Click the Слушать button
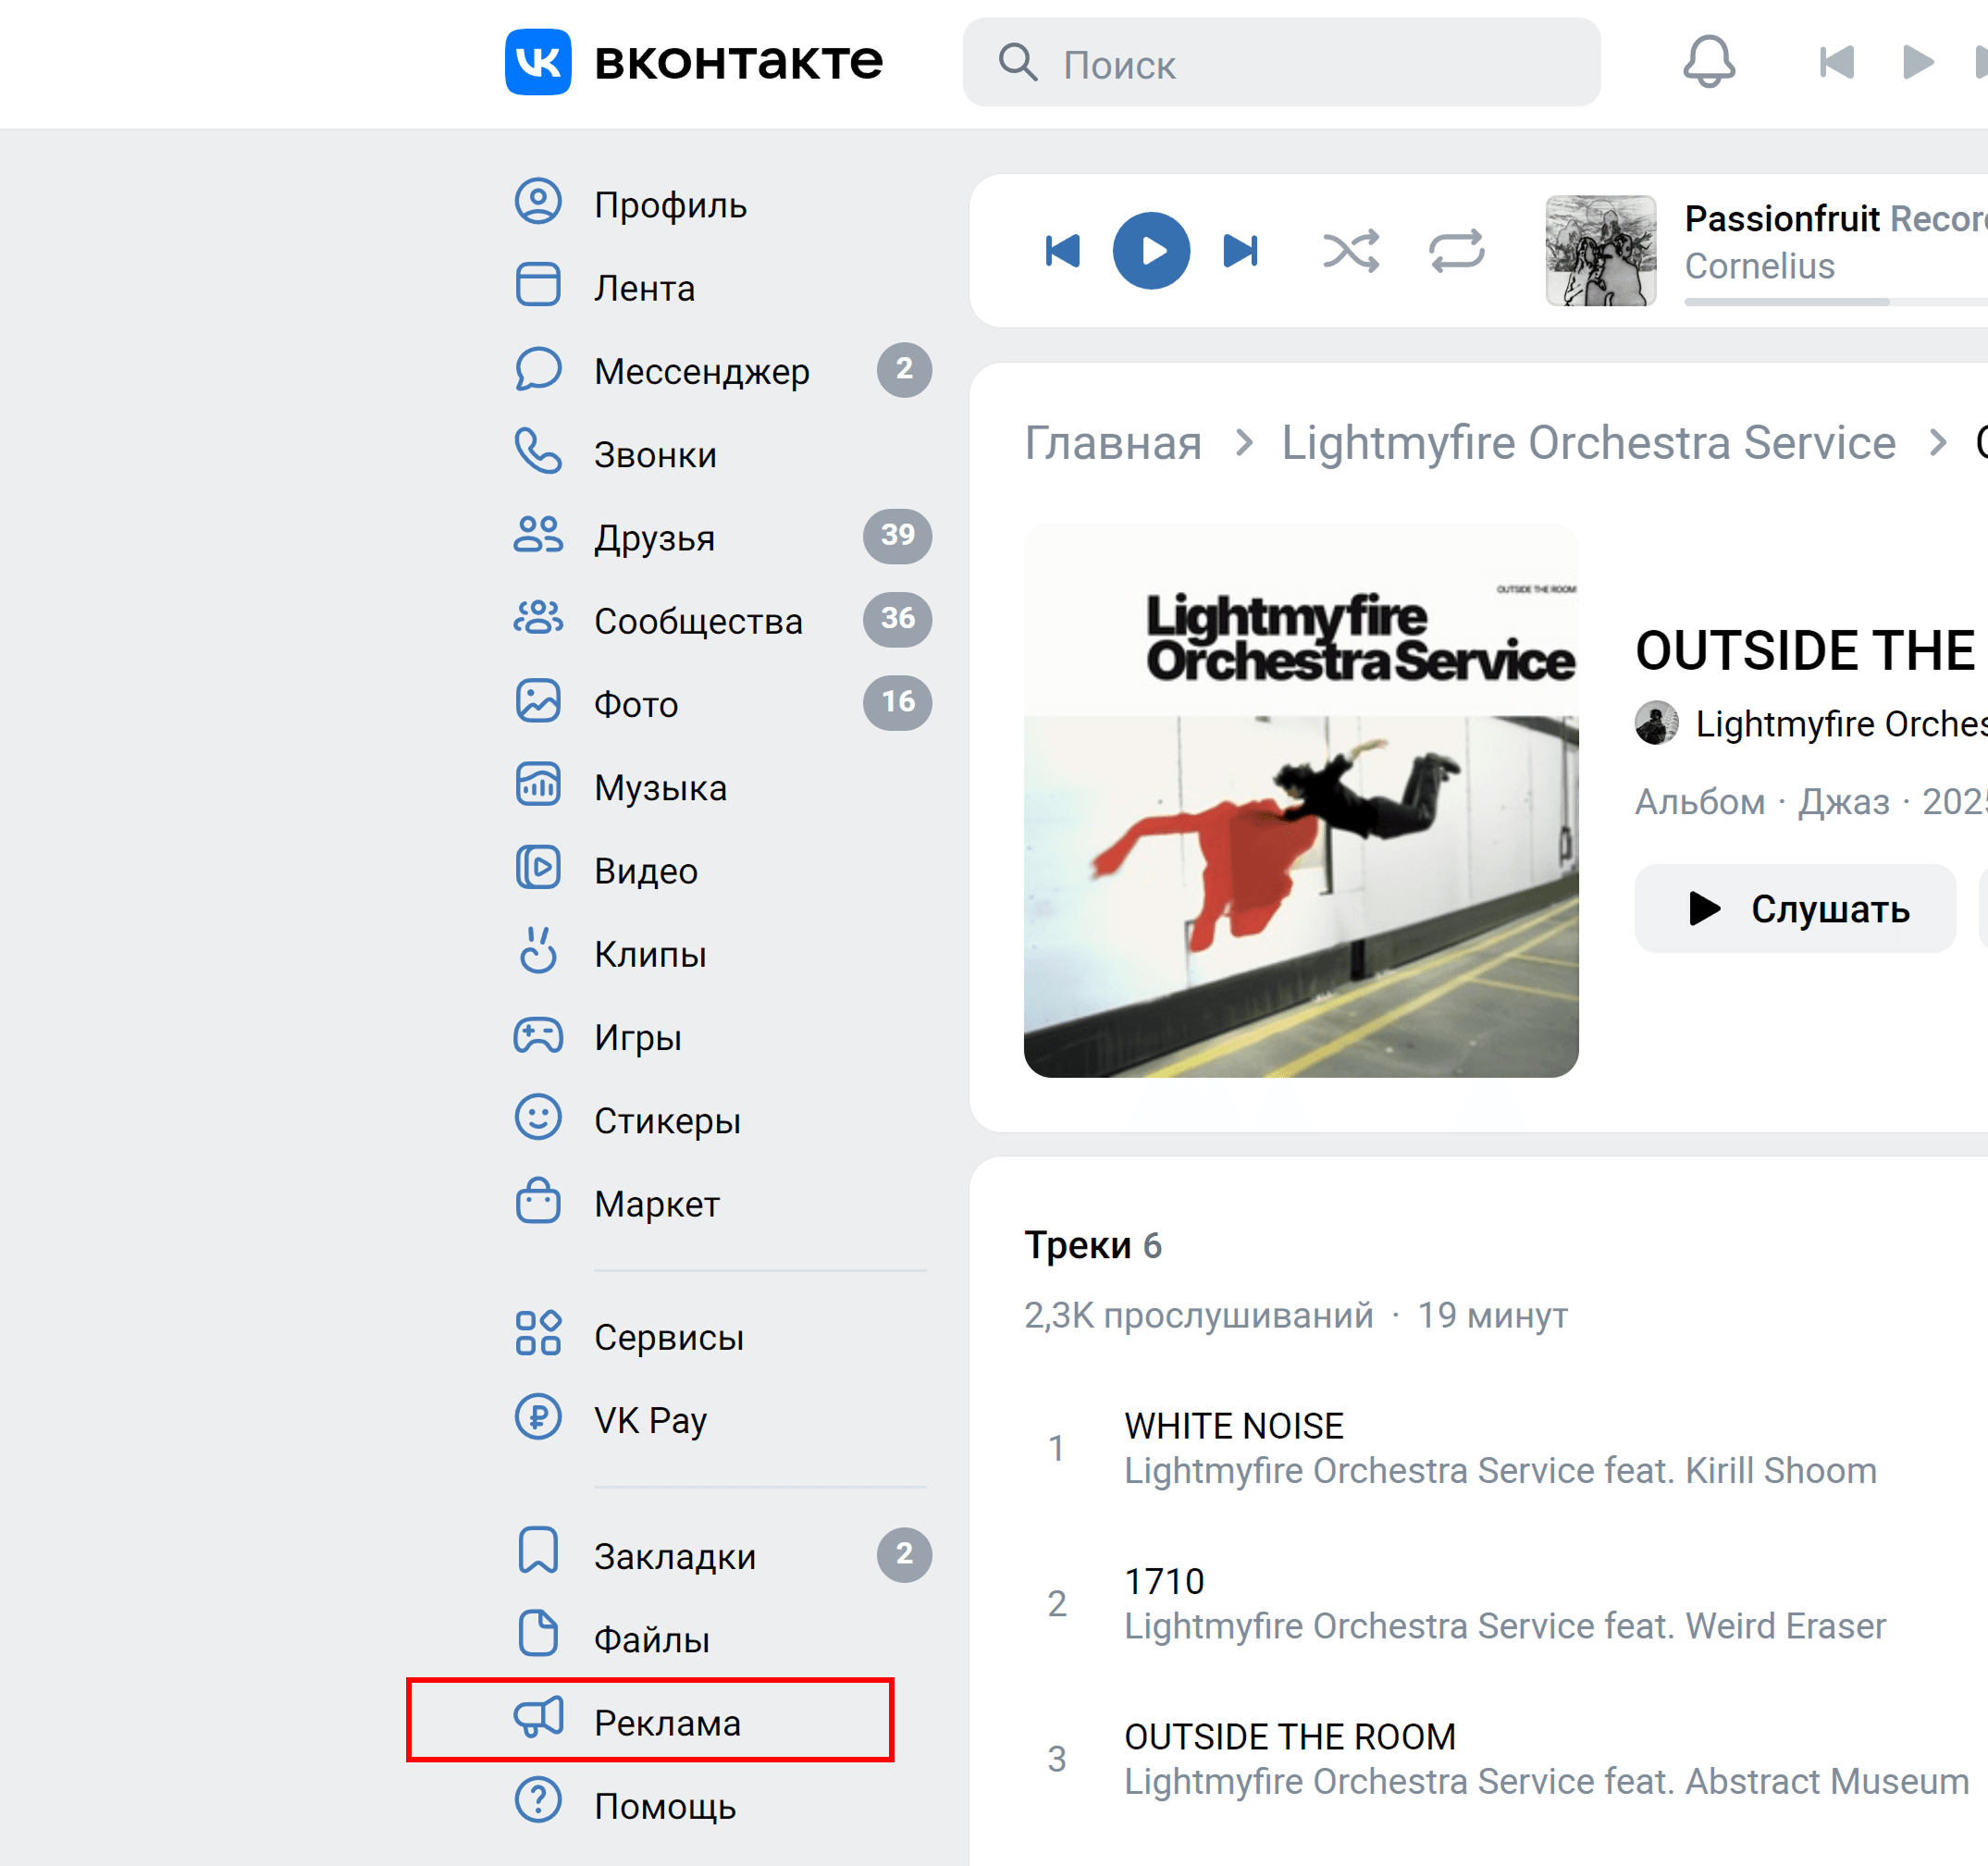The height and width of the screenshot is (1866, 1988). coord(1795,908)
